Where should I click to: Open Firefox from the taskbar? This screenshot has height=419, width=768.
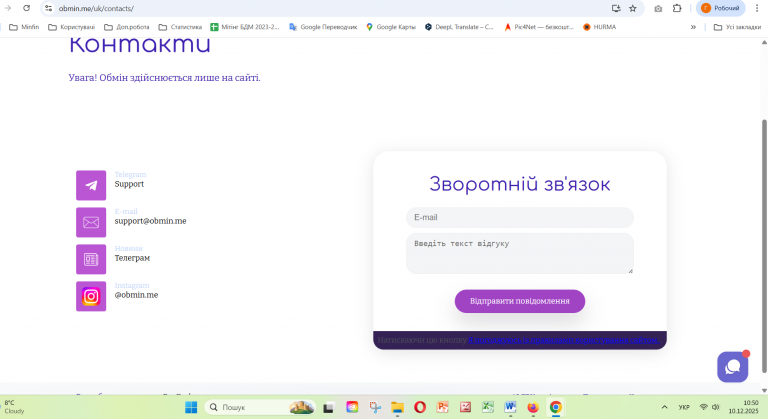(x=533, y=407)
